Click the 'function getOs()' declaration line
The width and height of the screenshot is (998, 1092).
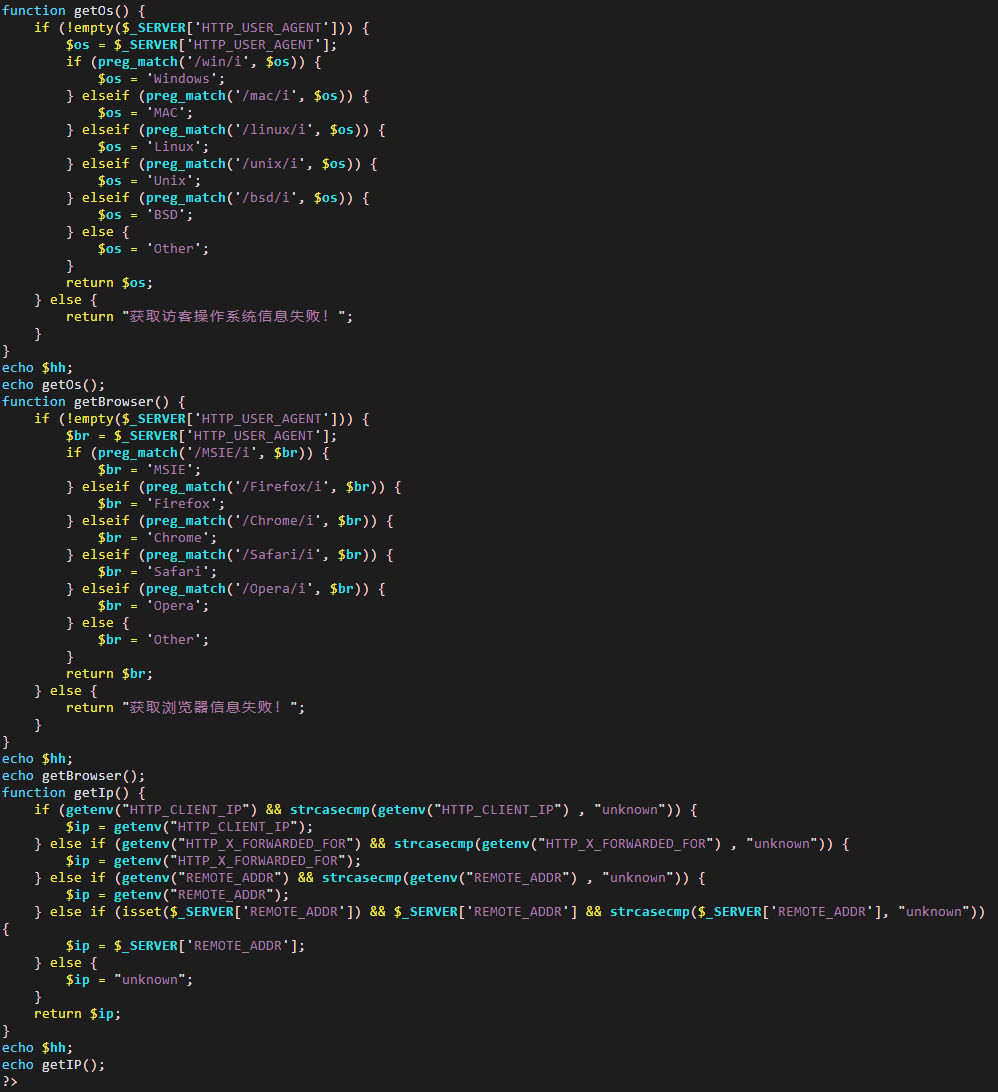click(76, 10)
